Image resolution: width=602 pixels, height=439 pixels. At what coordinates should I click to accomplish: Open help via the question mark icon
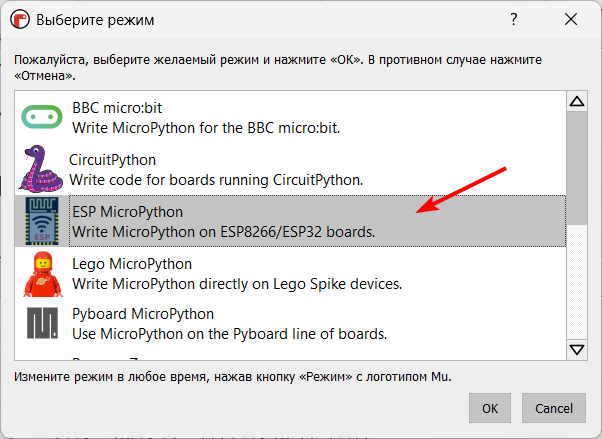coord(514,19)
